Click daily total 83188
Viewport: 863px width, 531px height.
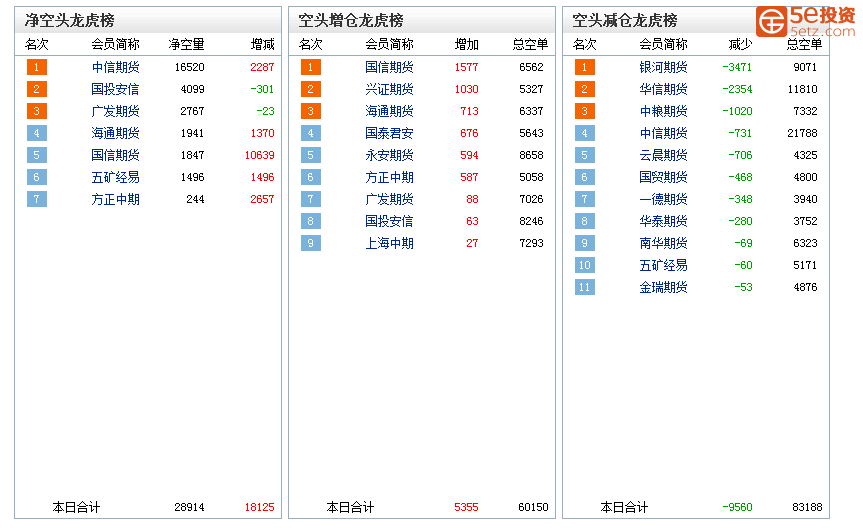pyautogui.click(x=807, y=507)
